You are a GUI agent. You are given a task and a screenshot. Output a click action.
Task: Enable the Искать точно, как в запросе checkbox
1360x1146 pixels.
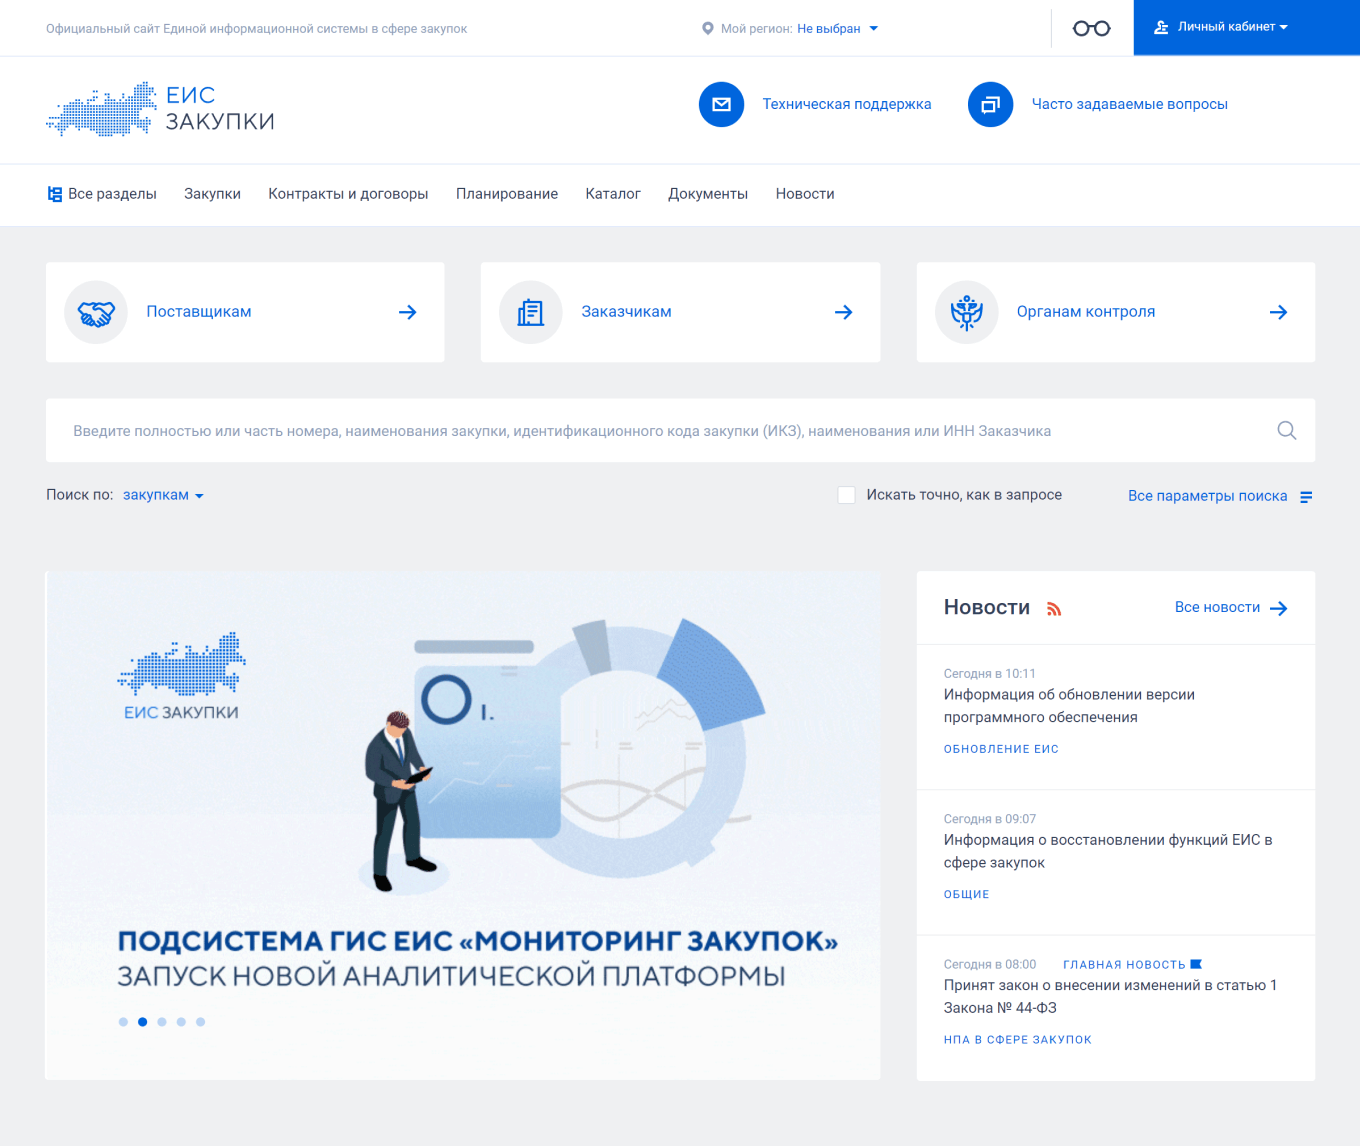click(846, 494)
